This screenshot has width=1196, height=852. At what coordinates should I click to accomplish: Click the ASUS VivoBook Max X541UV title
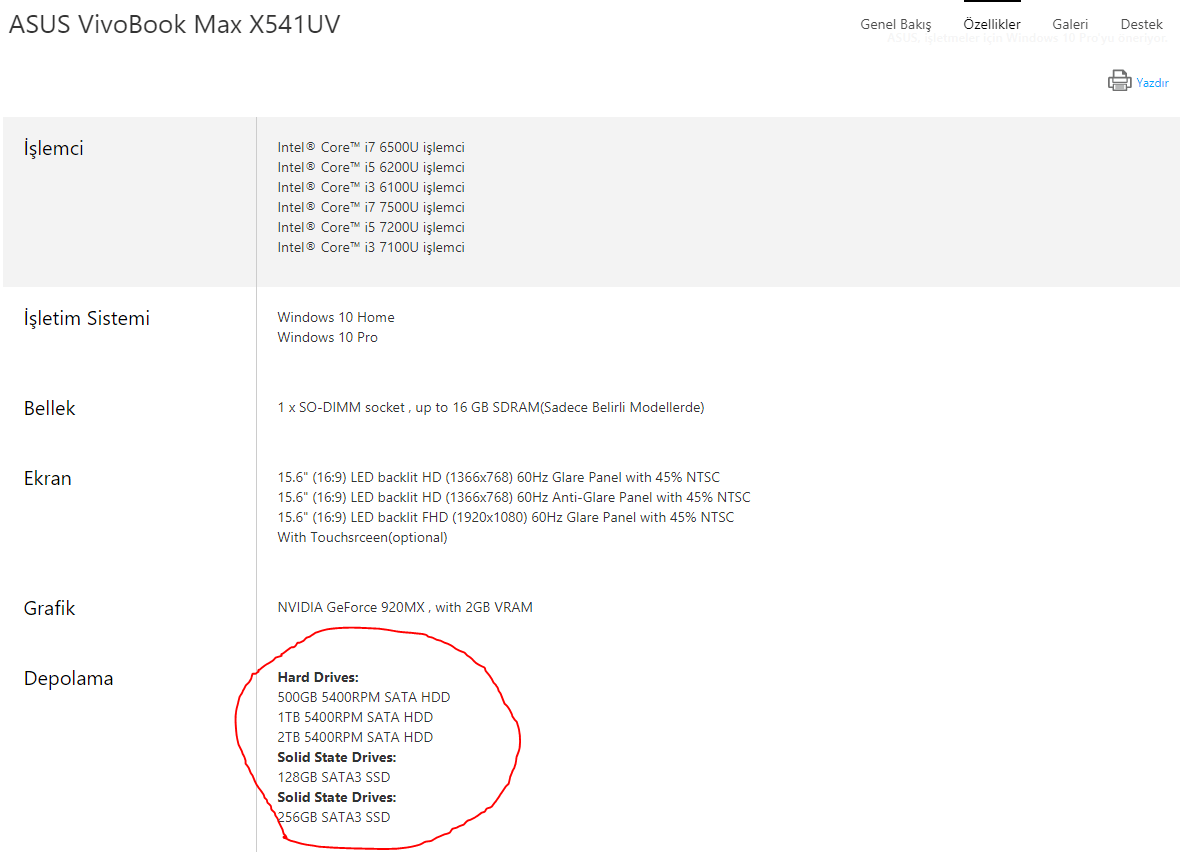pyautogui.click(x=174, y=24)
